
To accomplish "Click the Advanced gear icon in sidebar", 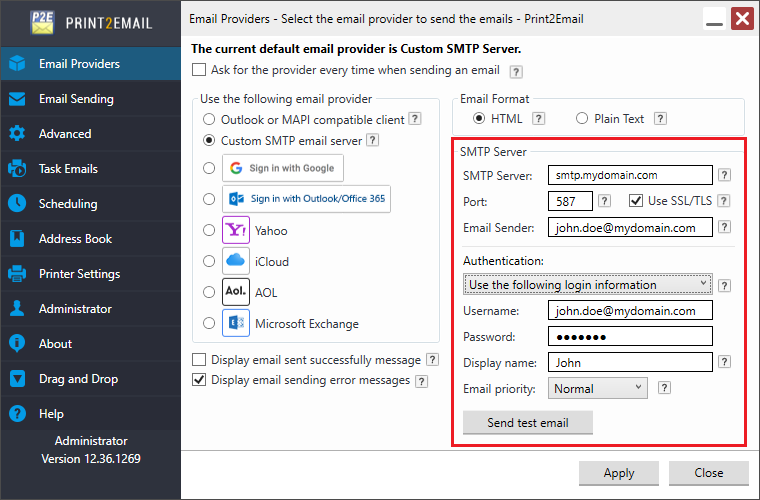I will click(17, 134).
